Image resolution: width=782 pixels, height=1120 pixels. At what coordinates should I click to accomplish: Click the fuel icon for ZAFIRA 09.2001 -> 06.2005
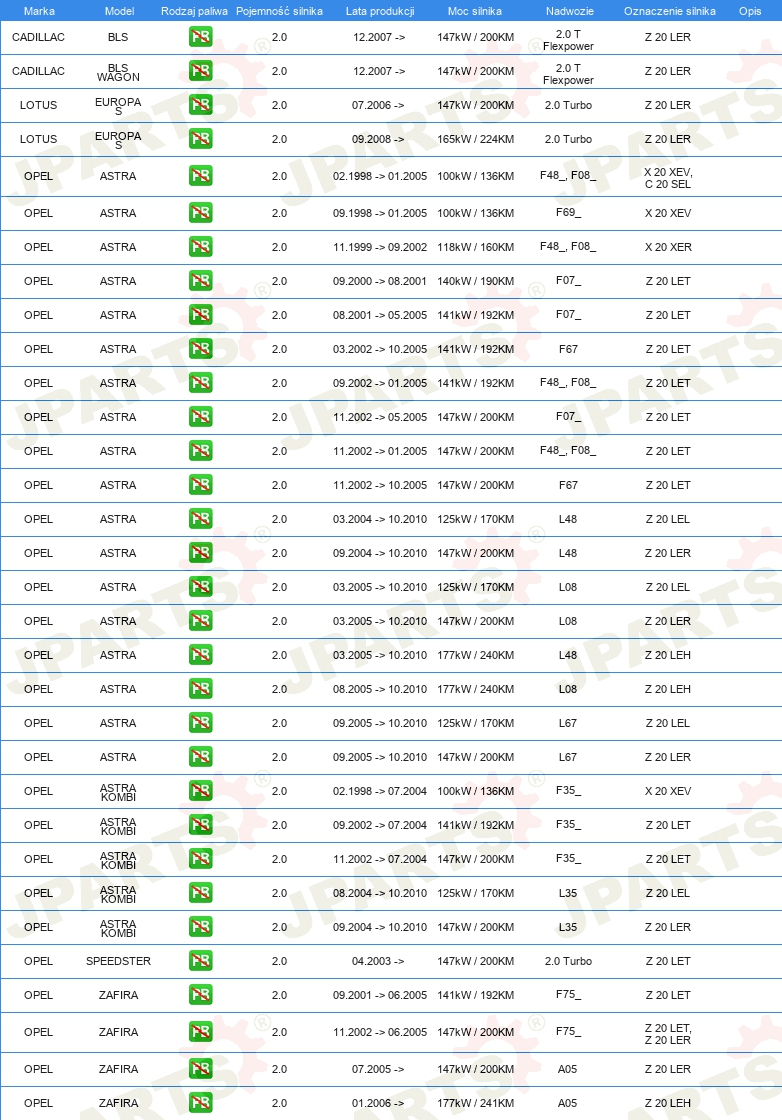click(x=201, y=995)
